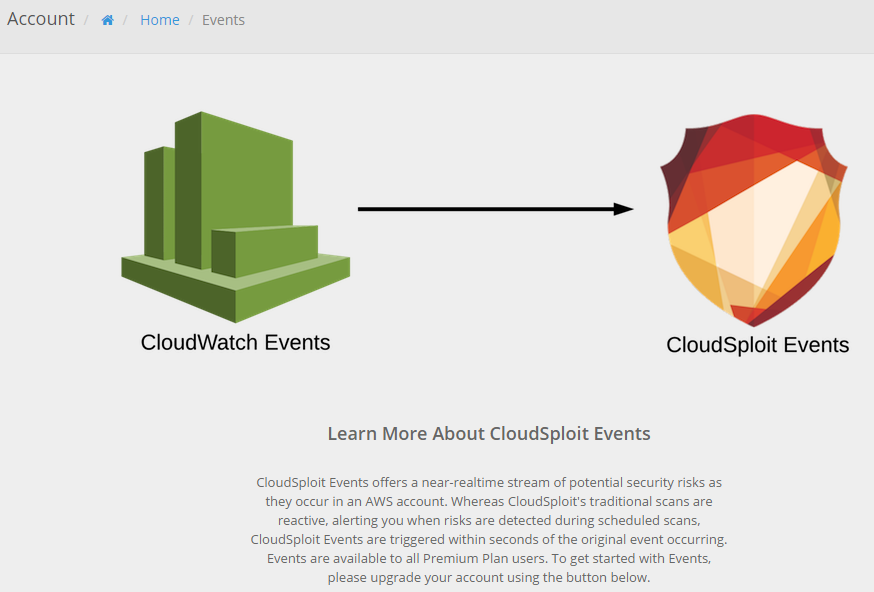Open the Home breadcrumb link
Viewport: 874px width, 592px height.
tap(159, 20)
